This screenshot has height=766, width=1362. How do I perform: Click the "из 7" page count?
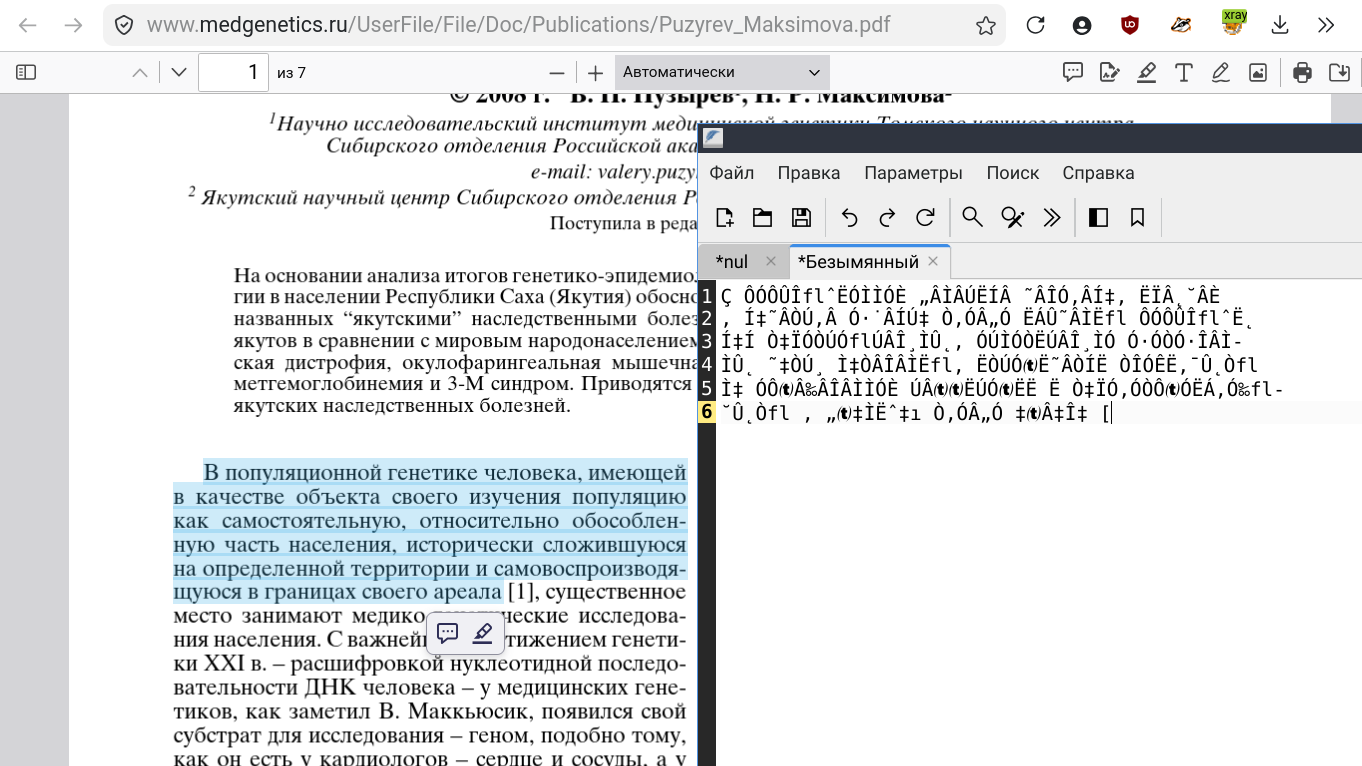click(291, 72)
